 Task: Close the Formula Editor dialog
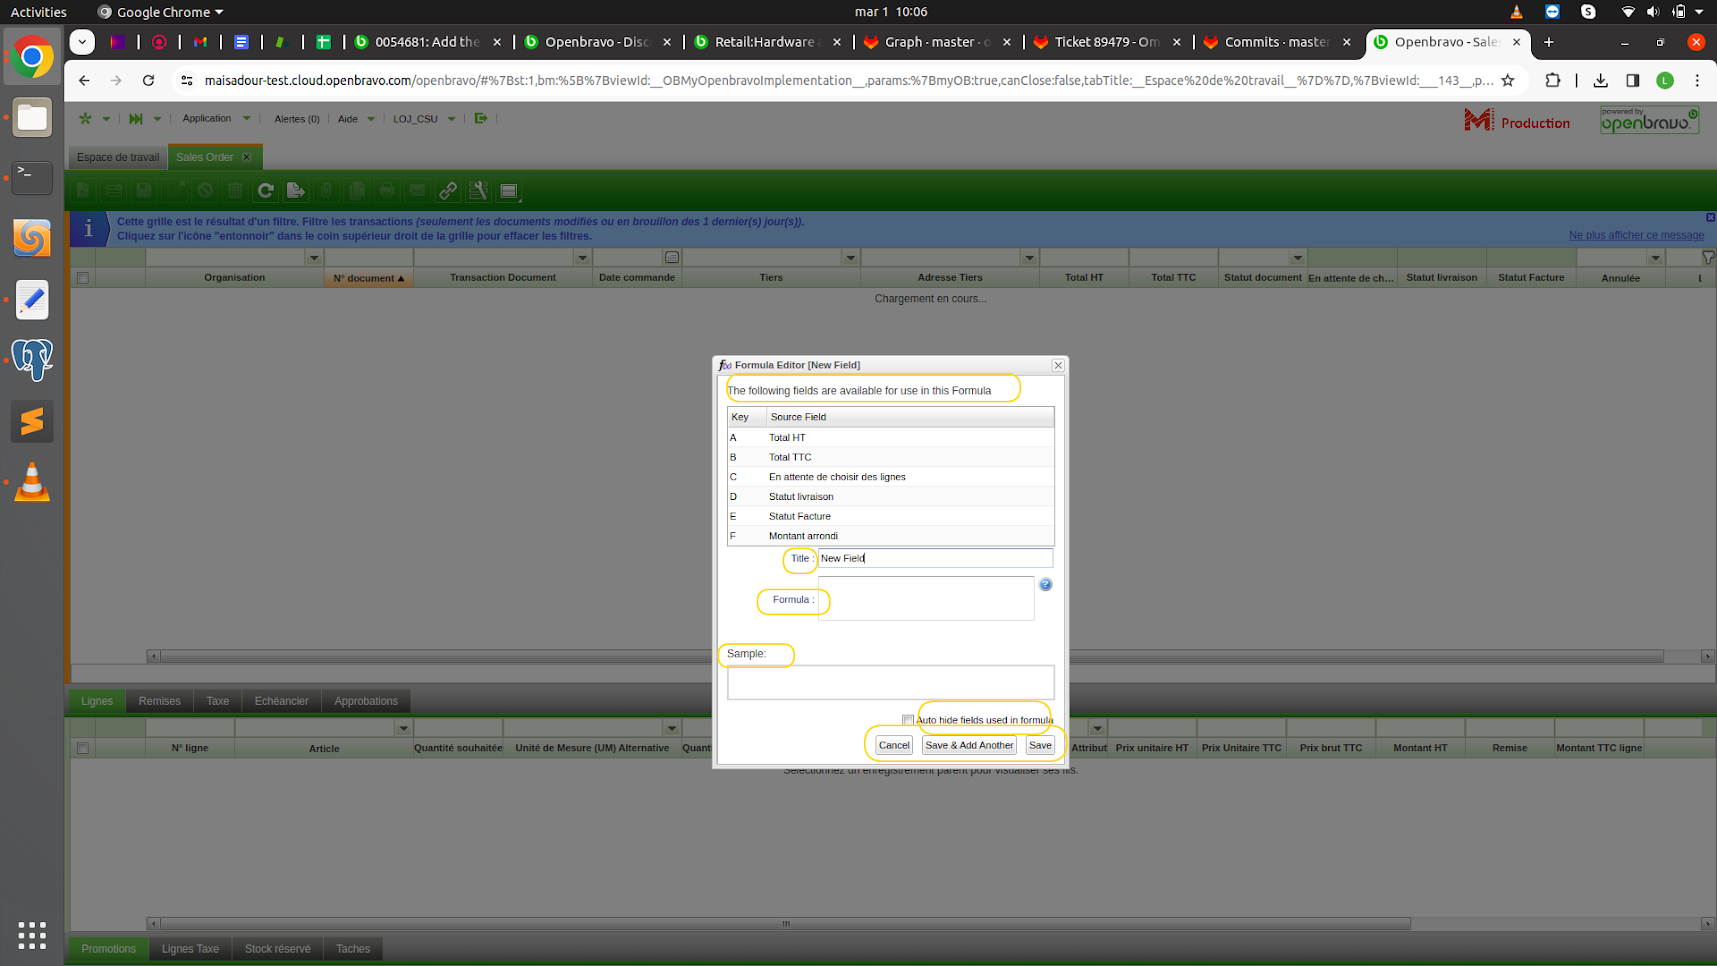pos(1058,365)
